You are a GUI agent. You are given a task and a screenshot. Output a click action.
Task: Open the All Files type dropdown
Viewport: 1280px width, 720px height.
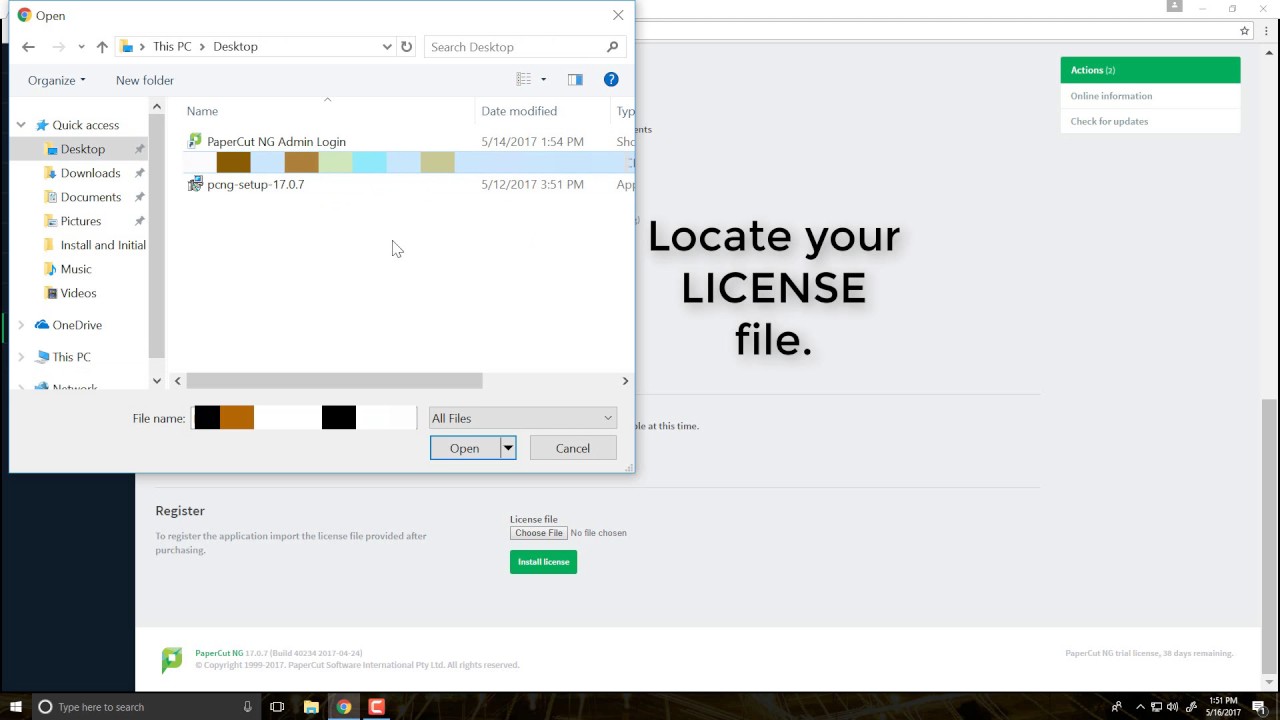tap(522, 418)
